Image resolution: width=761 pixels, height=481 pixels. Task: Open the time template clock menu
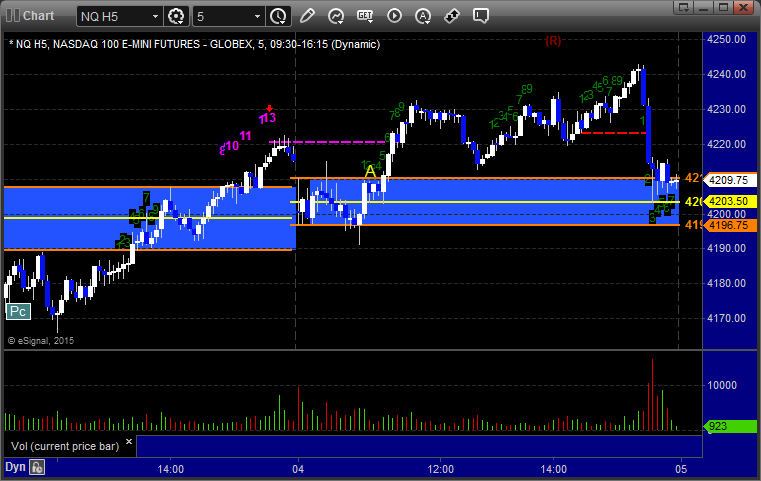pos(279,17)
